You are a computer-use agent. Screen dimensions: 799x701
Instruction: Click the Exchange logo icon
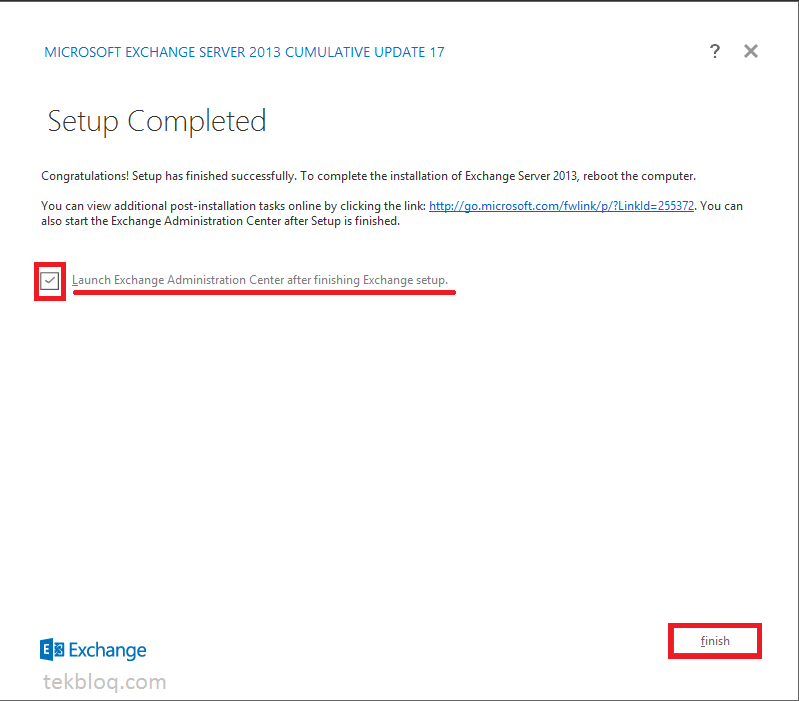click(x=52, y=650)
